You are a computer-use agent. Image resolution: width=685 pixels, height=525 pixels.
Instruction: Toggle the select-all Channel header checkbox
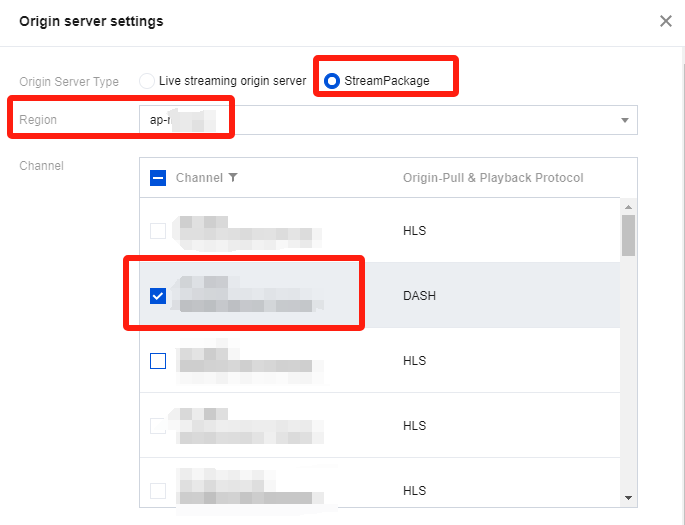click(x=158, y=178)
